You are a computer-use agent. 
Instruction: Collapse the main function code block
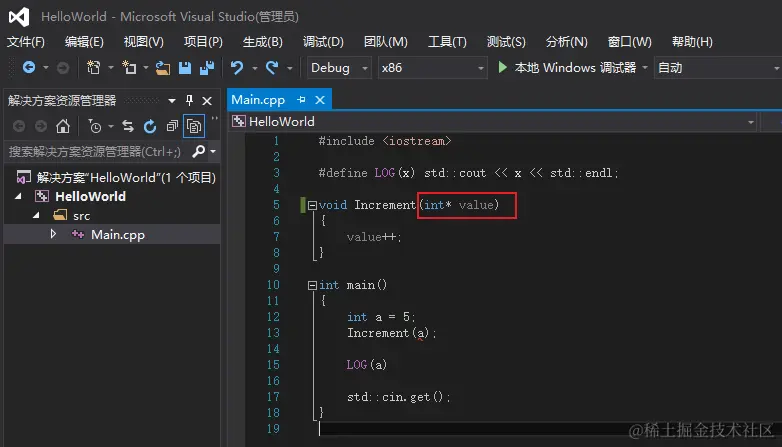[x=312, y=285]
